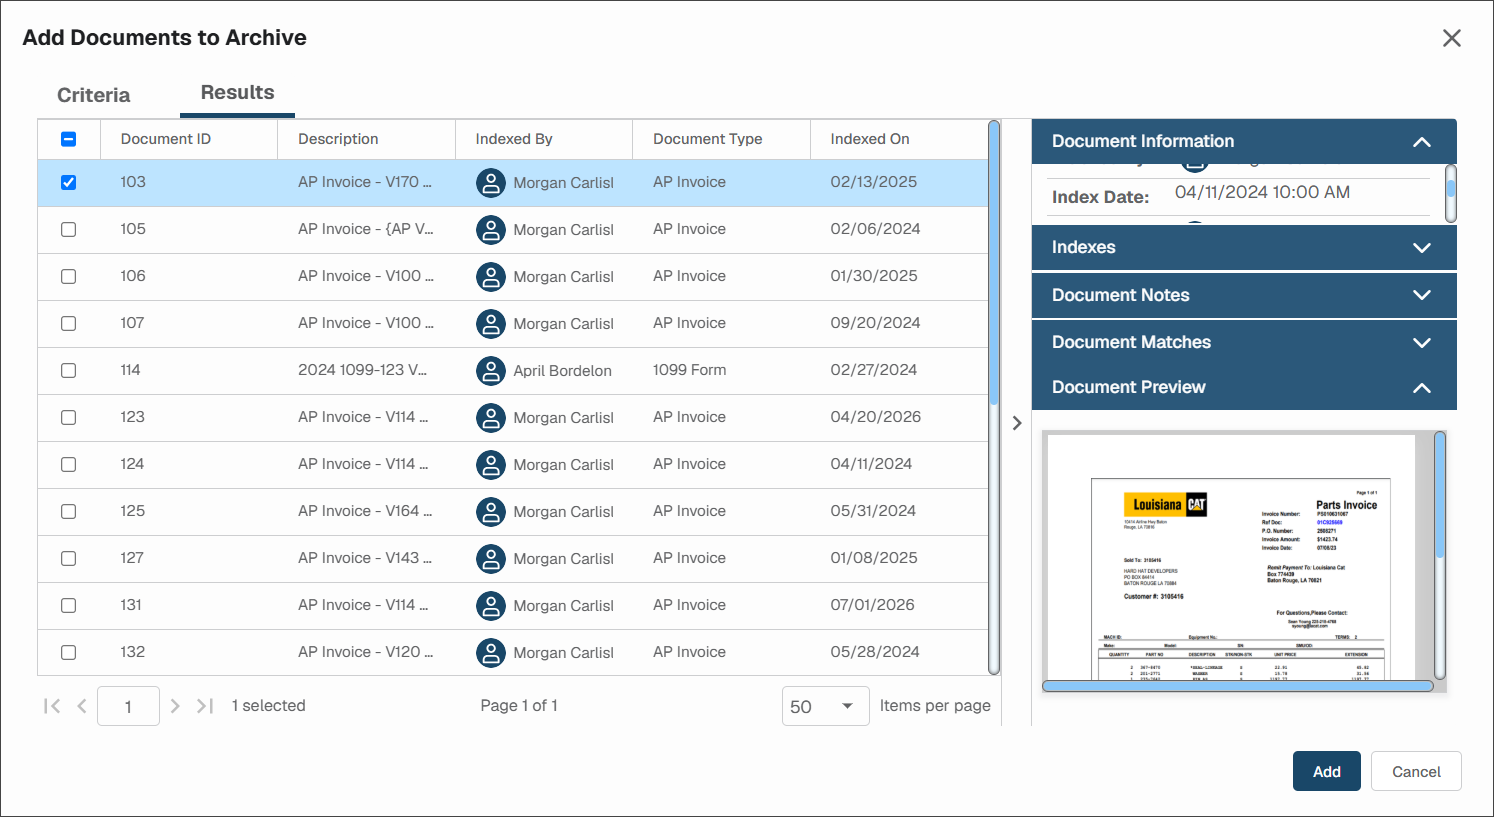
Task: Click the user avatar icon in row 103
Action: pos(490,183)
